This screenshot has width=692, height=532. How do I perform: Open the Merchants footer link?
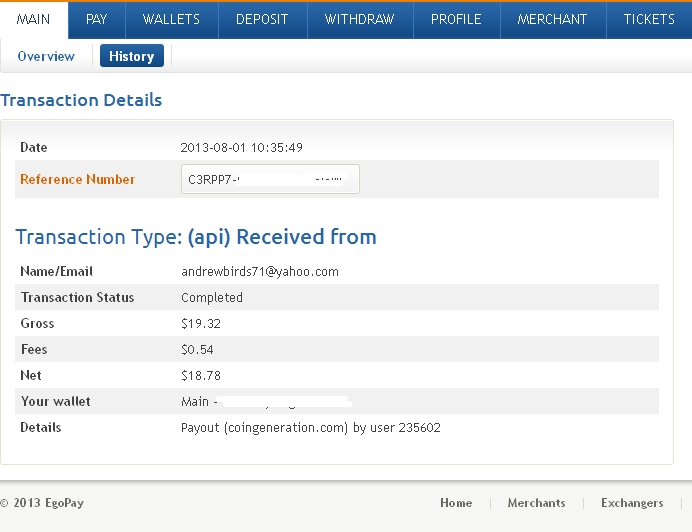(536, 503)
